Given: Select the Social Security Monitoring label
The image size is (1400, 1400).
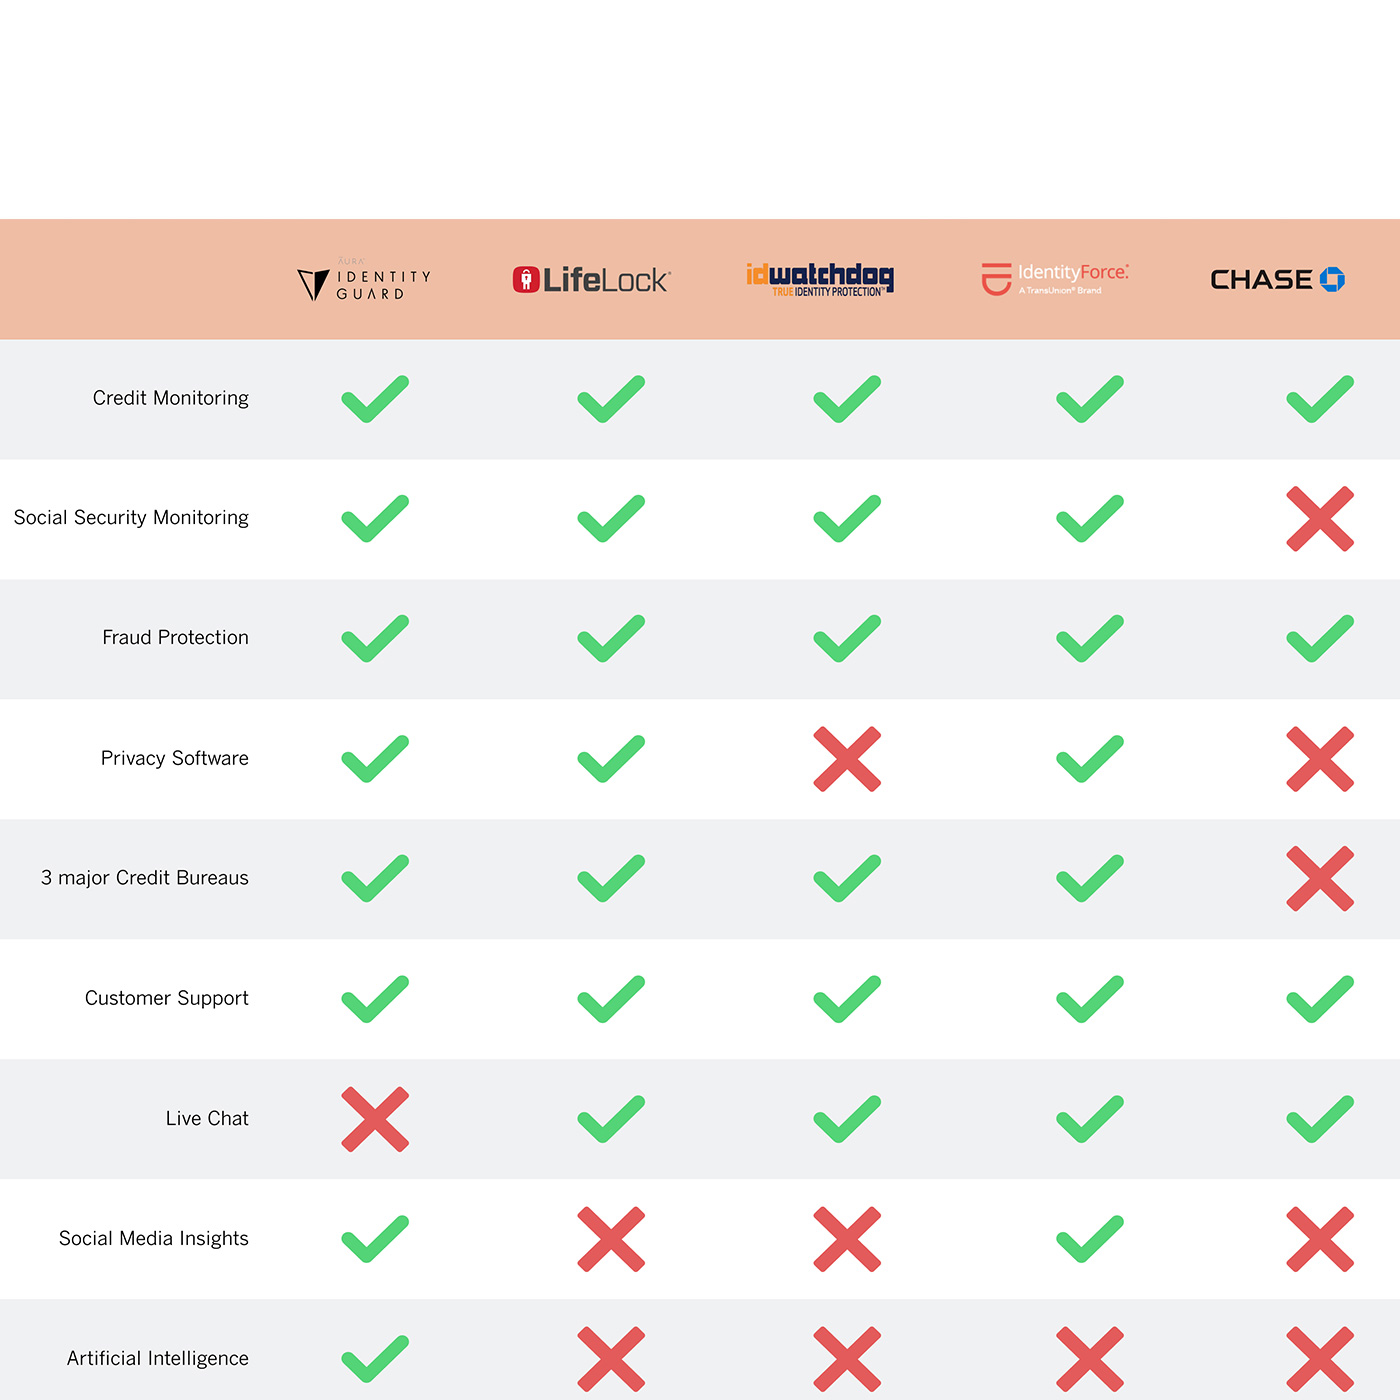Looking at the screenshot, I should pyautogui.click(x=131, y=518).
